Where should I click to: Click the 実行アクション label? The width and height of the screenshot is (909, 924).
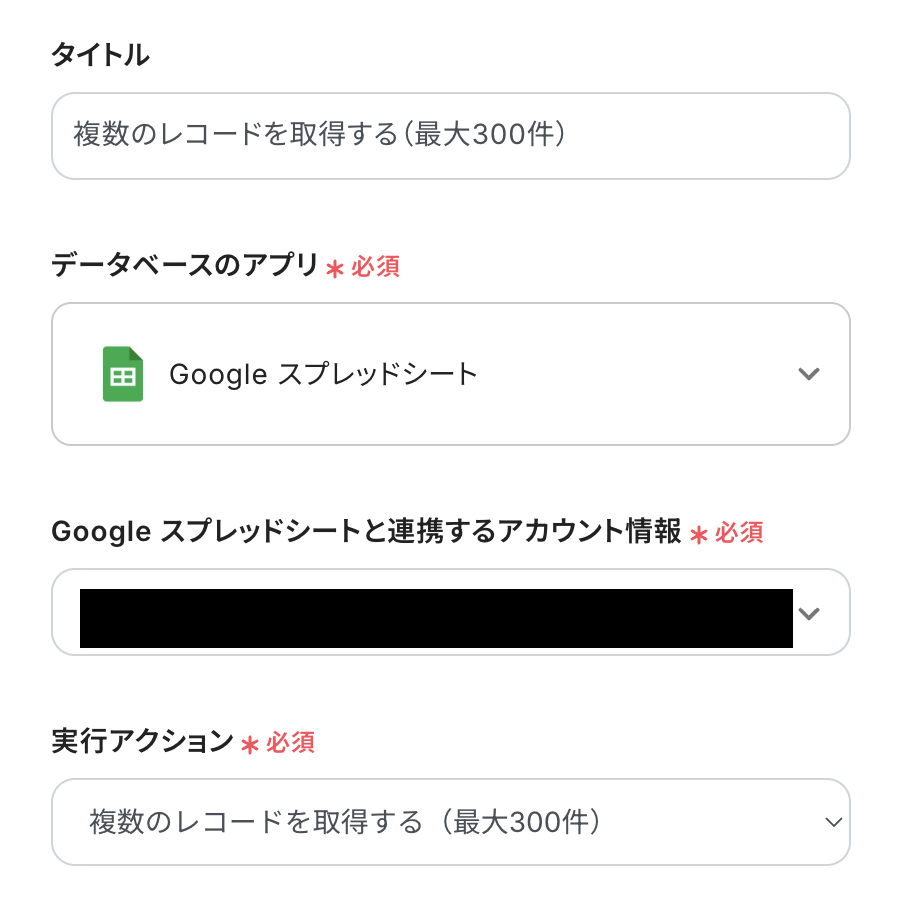(141, 742)
